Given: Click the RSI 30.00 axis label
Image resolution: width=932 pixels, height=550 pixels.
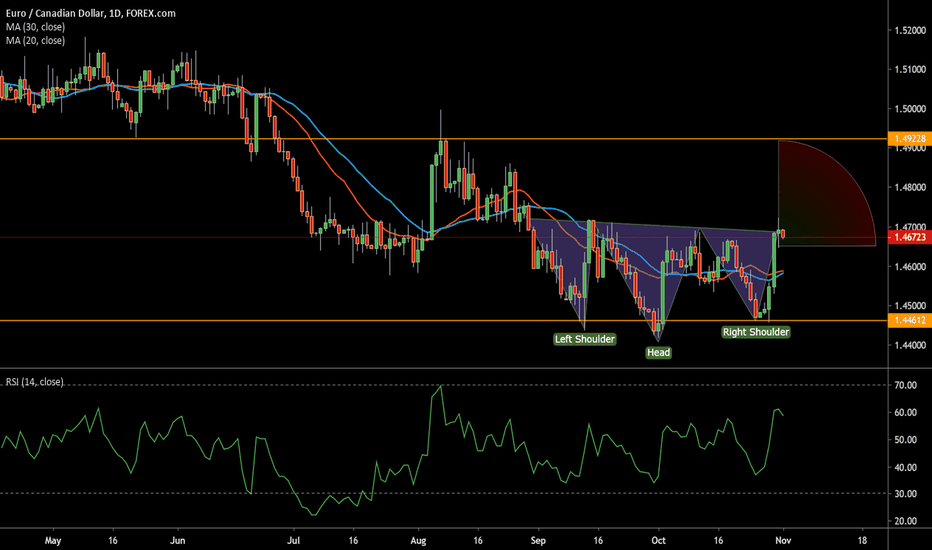Looking at the screenshot, I should click(x=905, y=494).
